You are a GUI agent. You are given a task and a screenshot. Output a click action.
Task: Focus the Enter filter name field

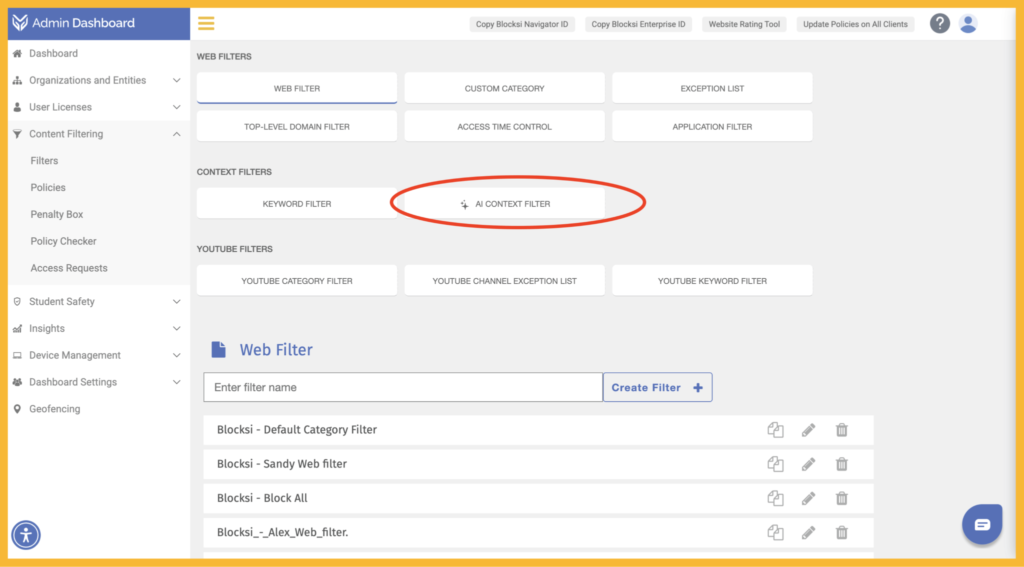coord(403,387)
